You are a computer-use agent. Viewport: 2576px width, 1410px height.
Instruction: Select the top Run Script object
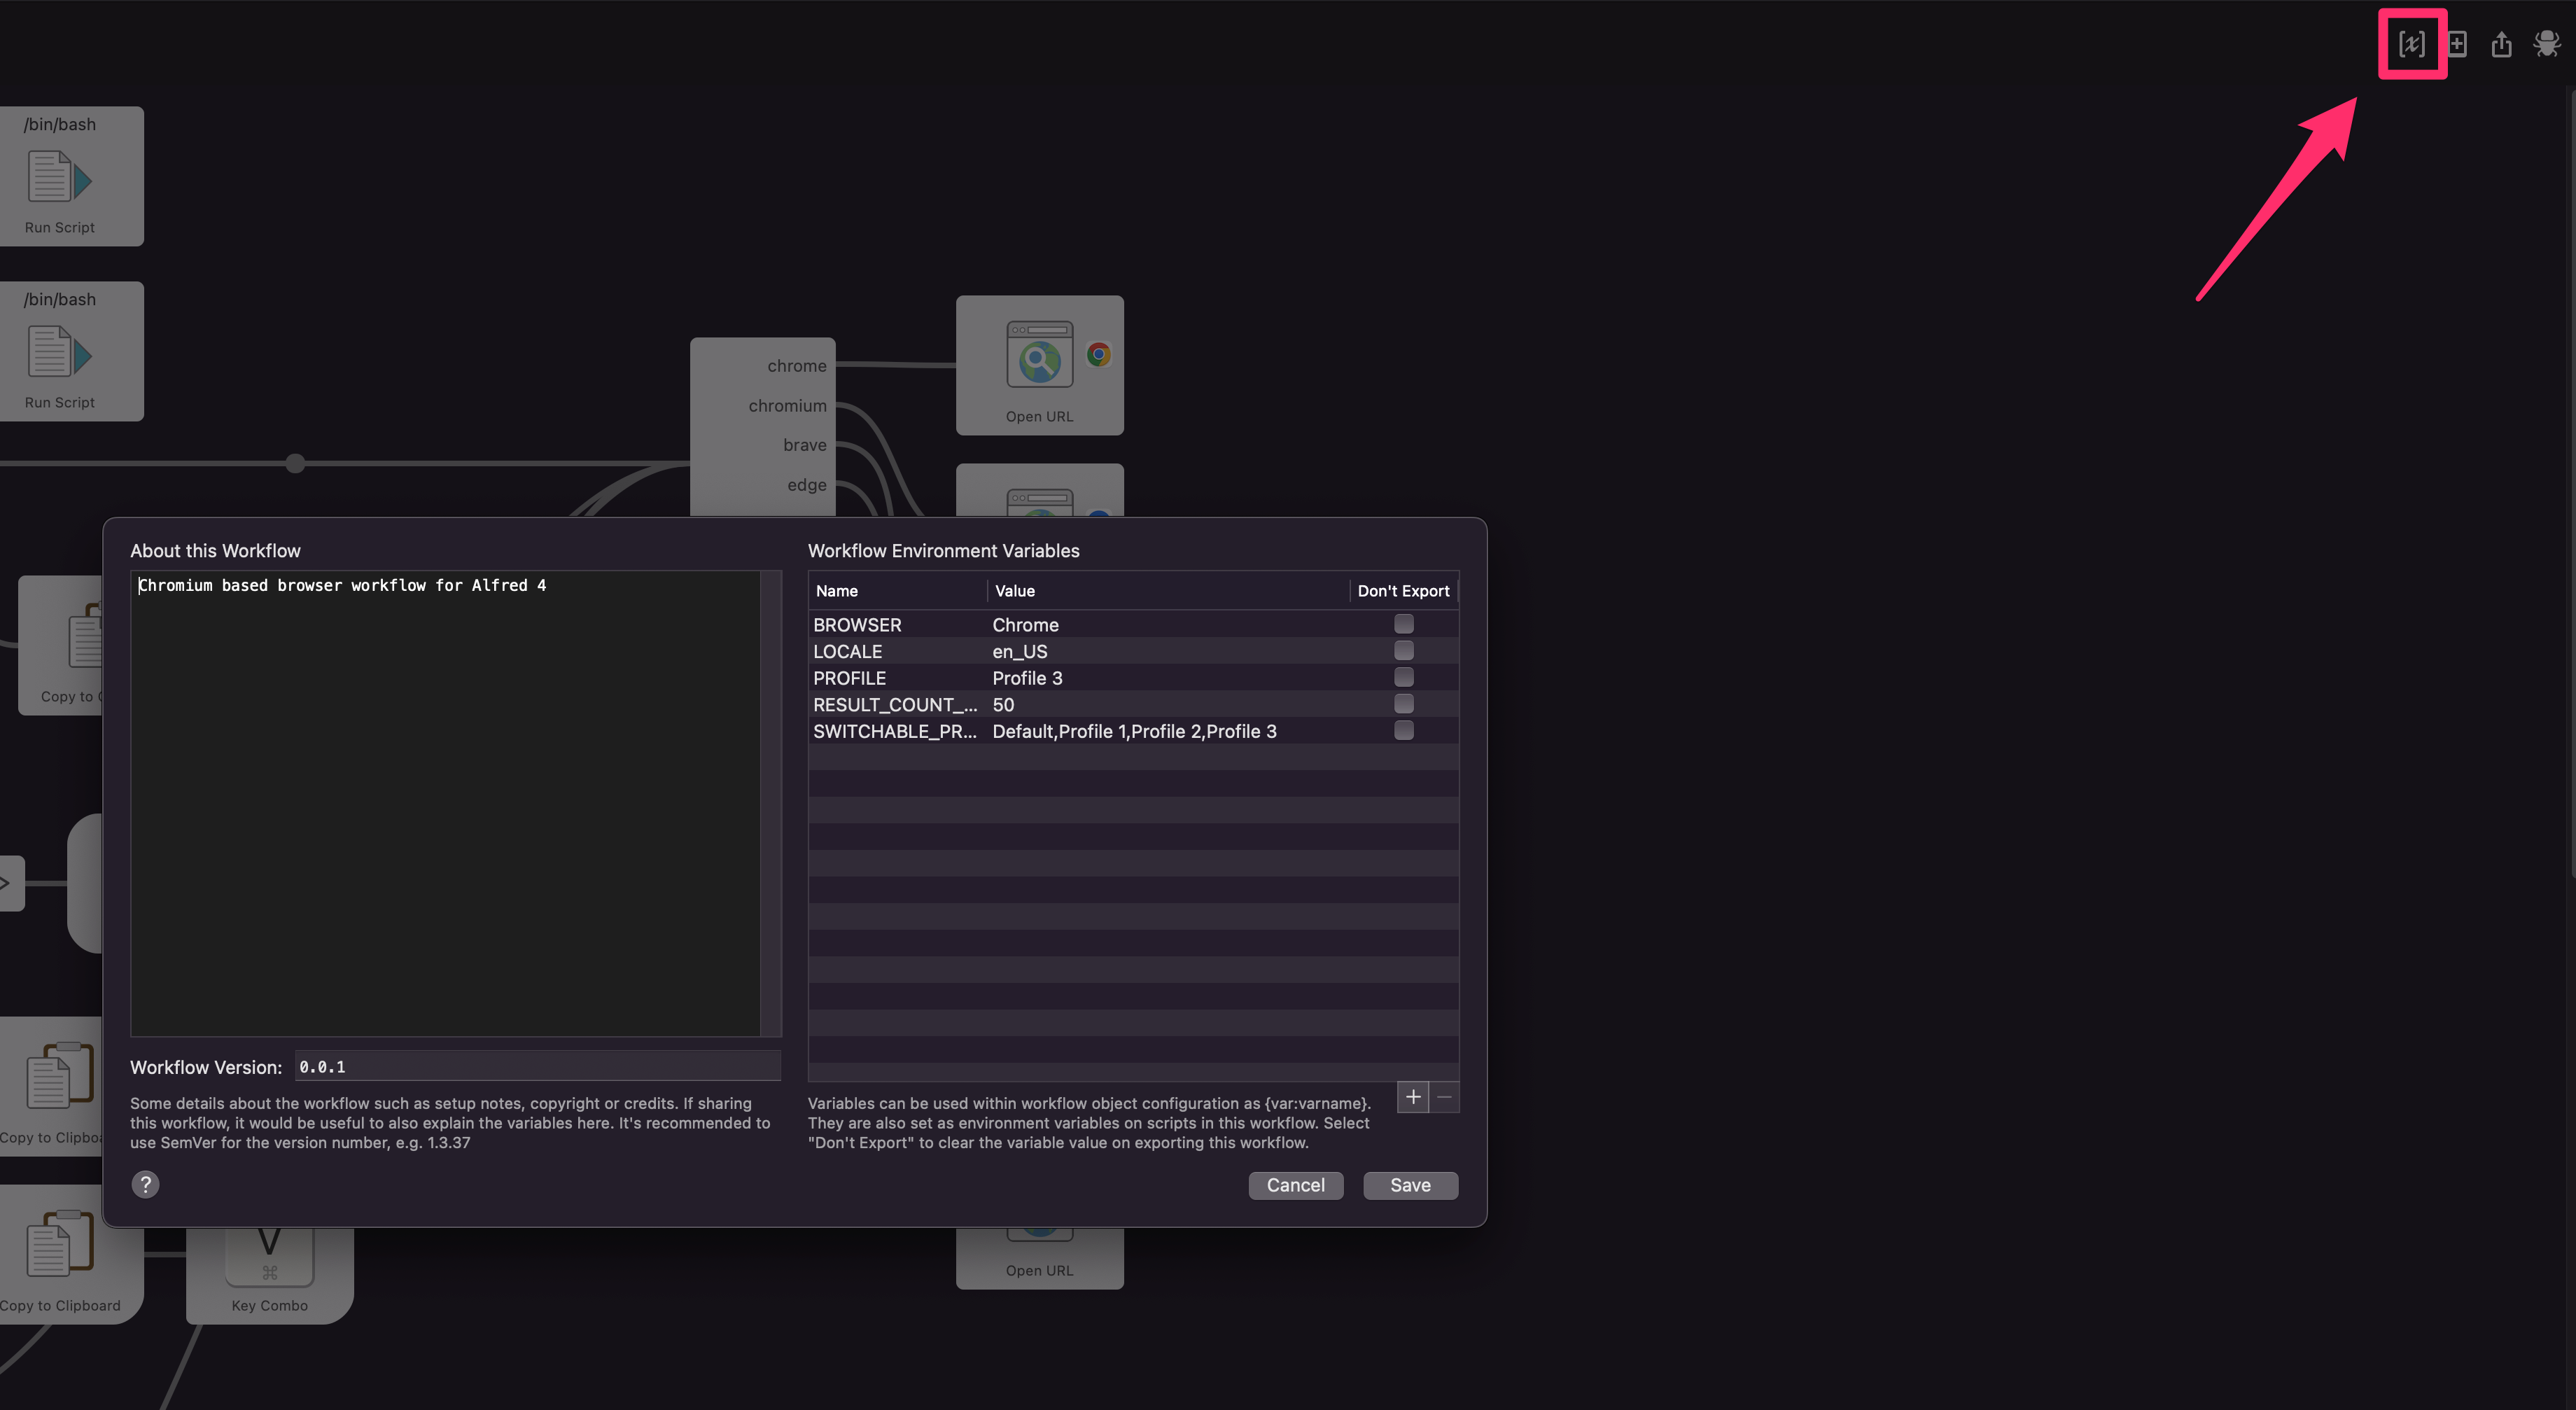(x=61, y=177)
